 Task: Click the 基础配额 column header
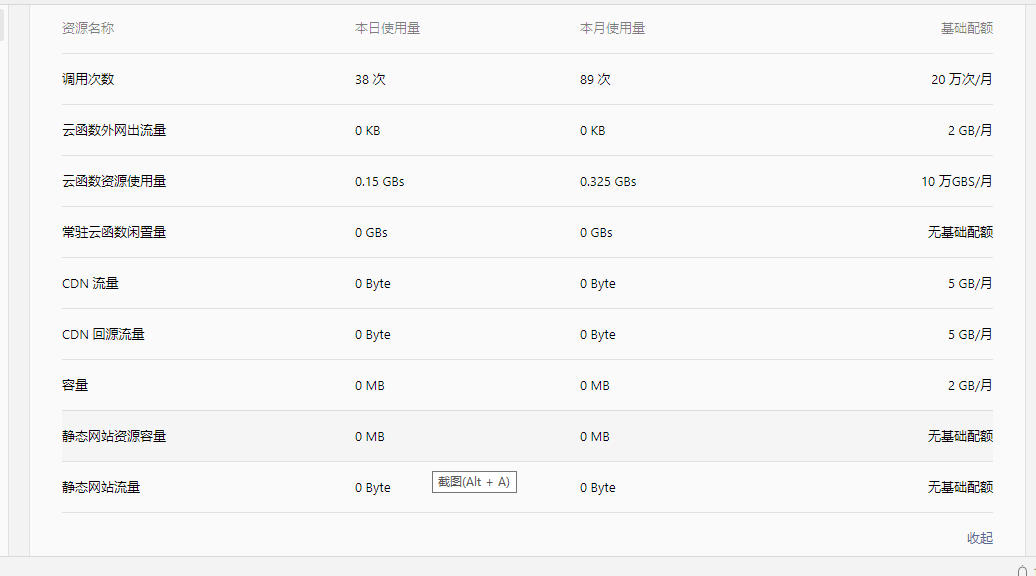click(967, 28)
